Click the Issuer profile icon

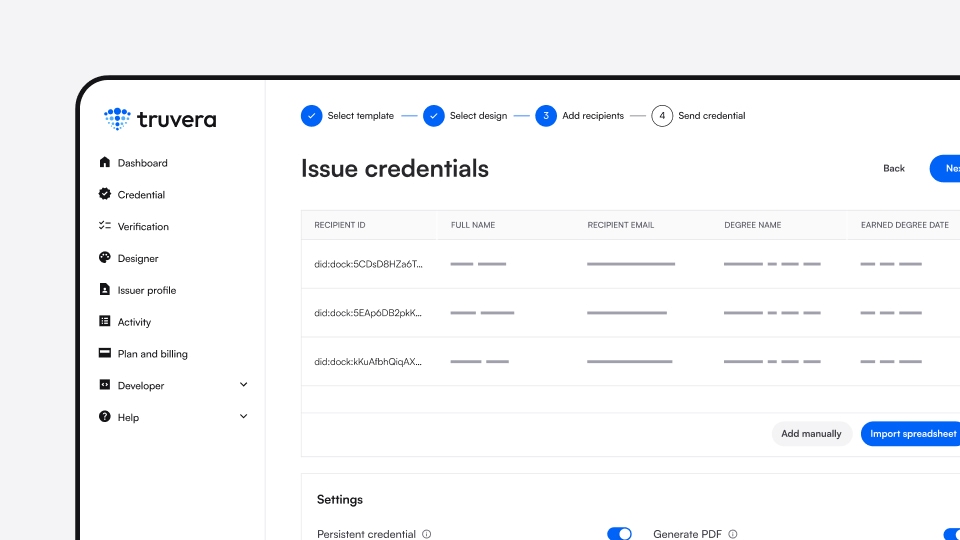tap(105, 290)
